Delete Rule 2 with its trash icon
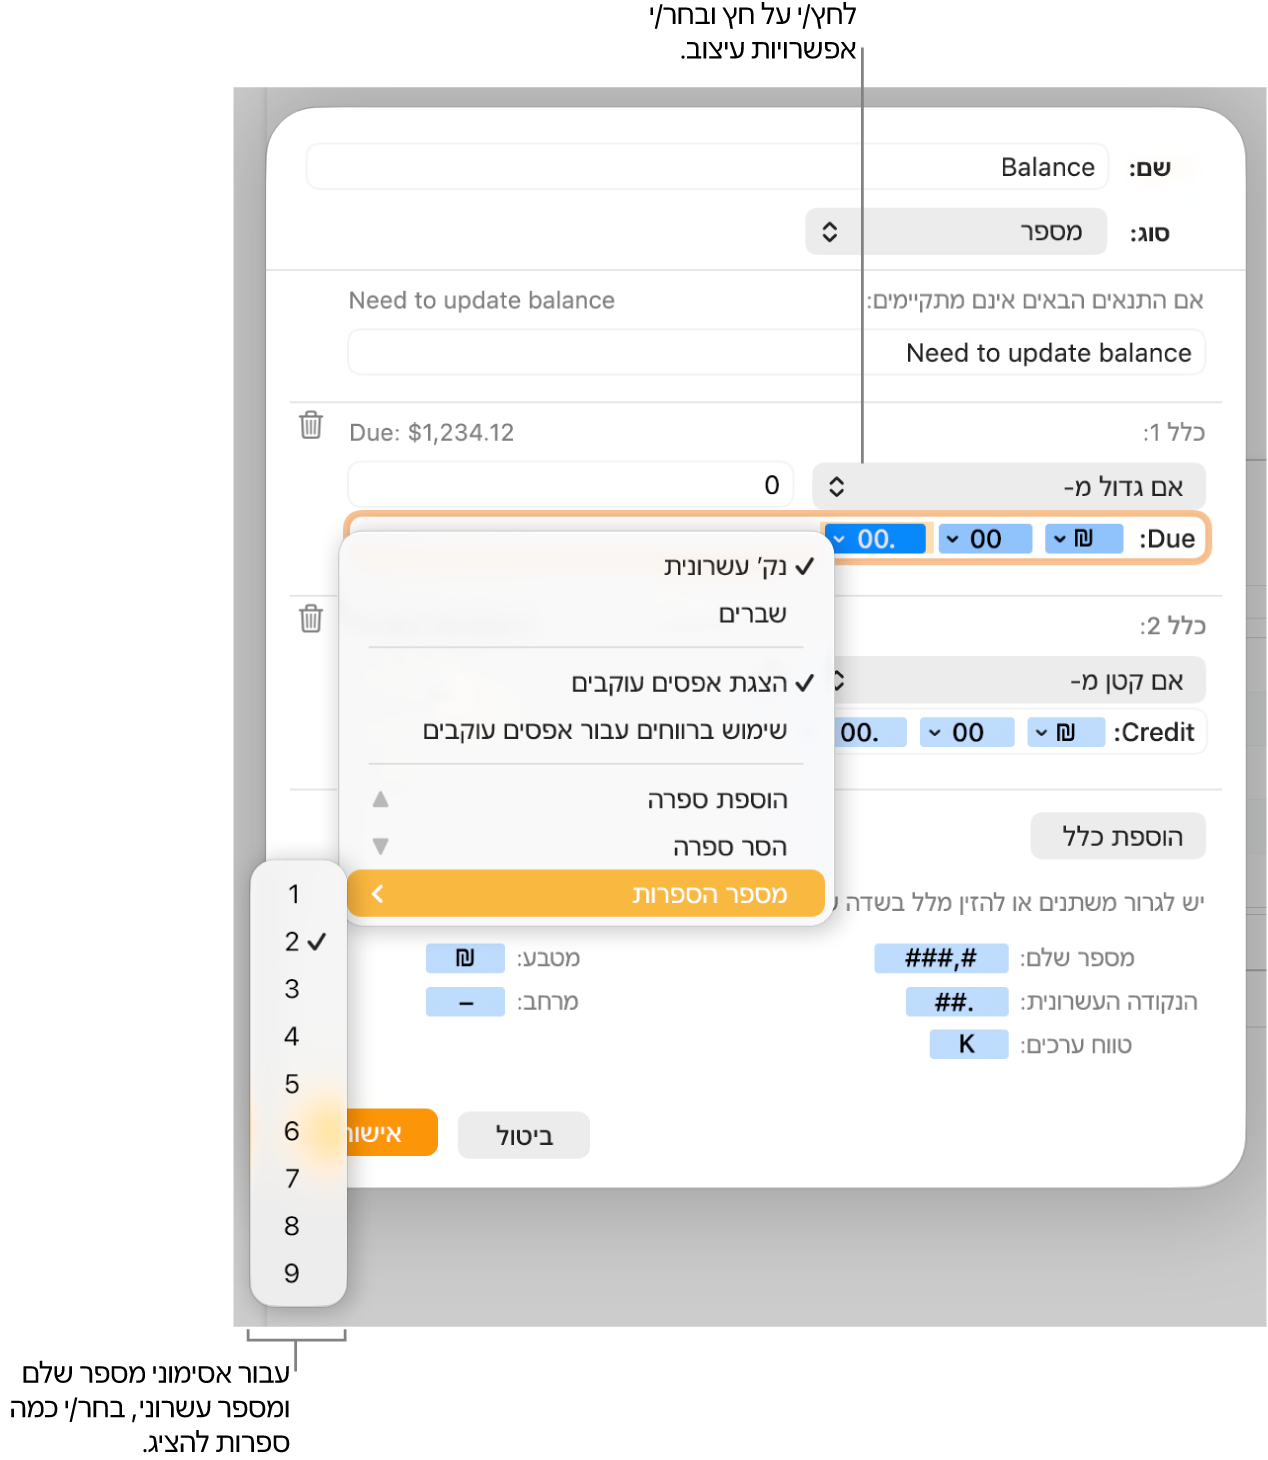Viewport: 1268px width, 1460px height. (x=311, y=618)
